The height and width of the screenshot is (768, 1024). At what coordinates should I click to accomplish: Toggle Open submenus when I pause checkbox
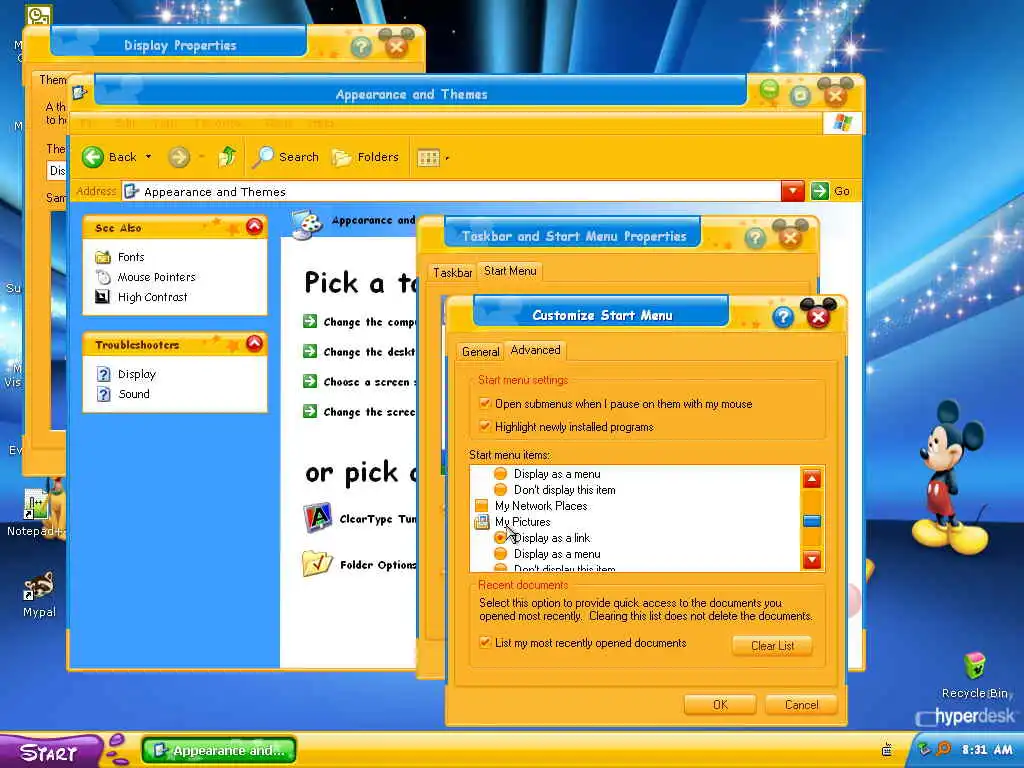485,403
